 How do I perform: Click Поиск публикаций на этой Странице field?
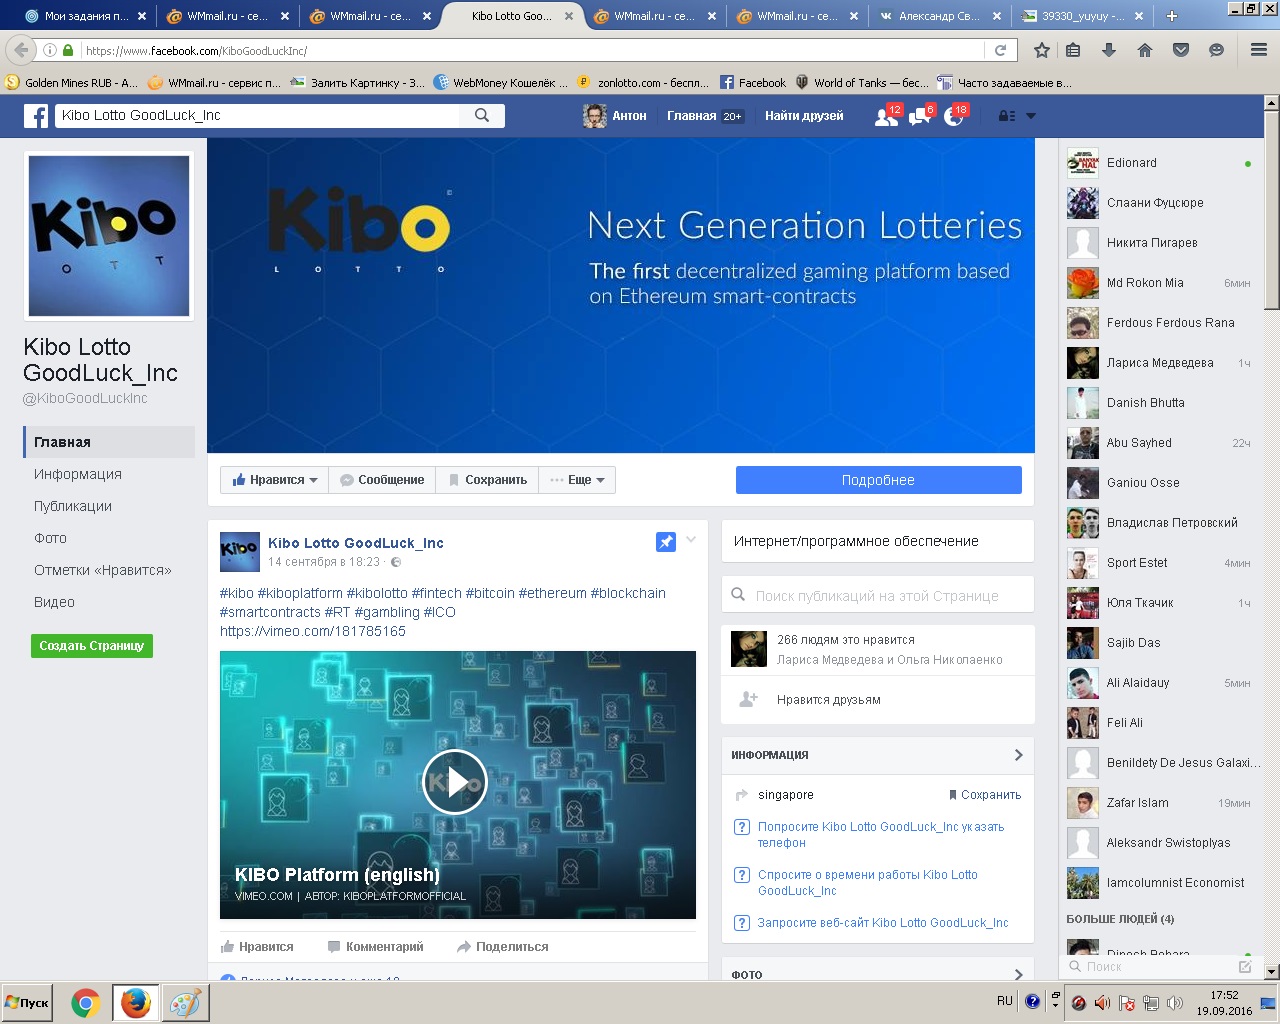pyautogui.click(x=878, y=595)
